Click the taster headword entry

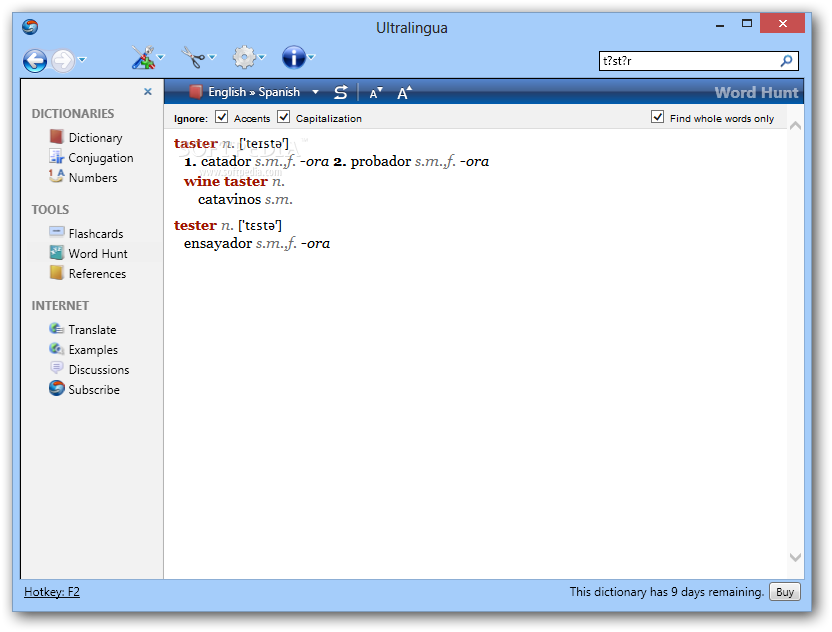pos(196,143)
